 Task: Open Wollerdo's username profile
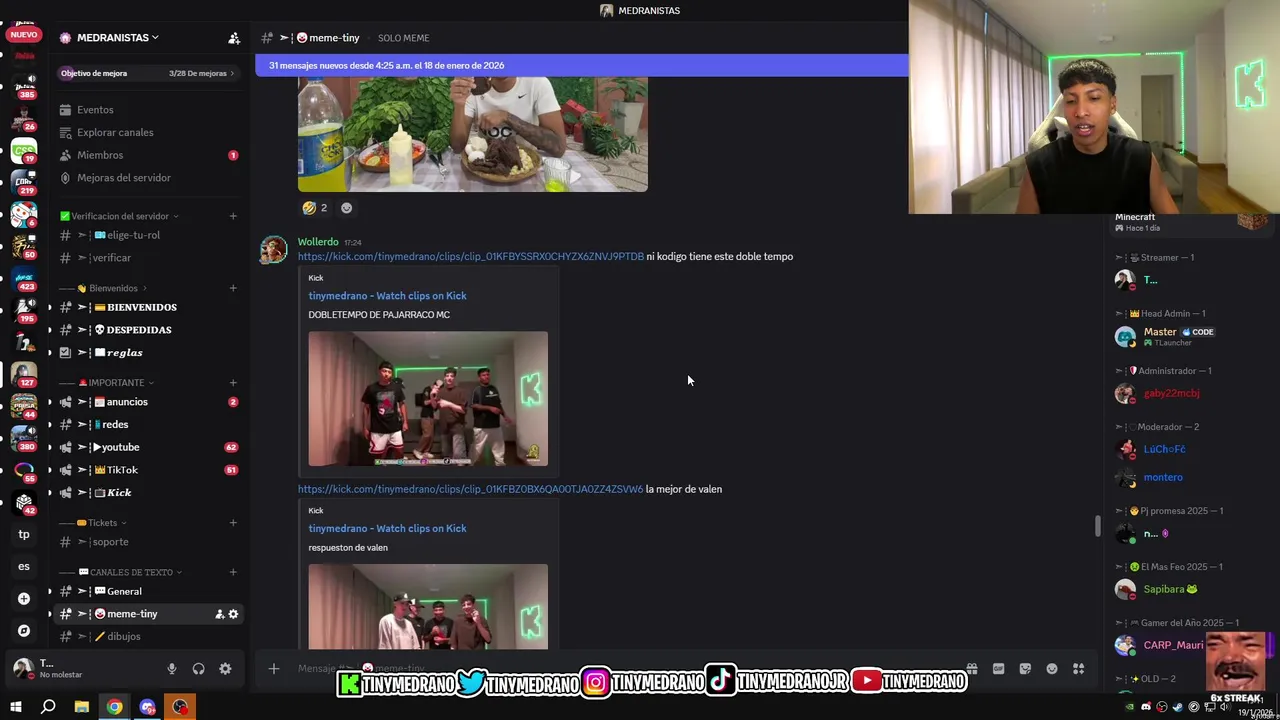pos(318,242)
